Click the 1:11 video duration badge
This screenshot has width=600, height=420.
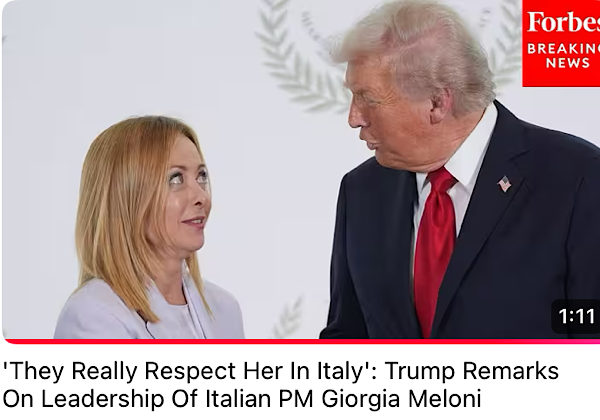point(576,316)
